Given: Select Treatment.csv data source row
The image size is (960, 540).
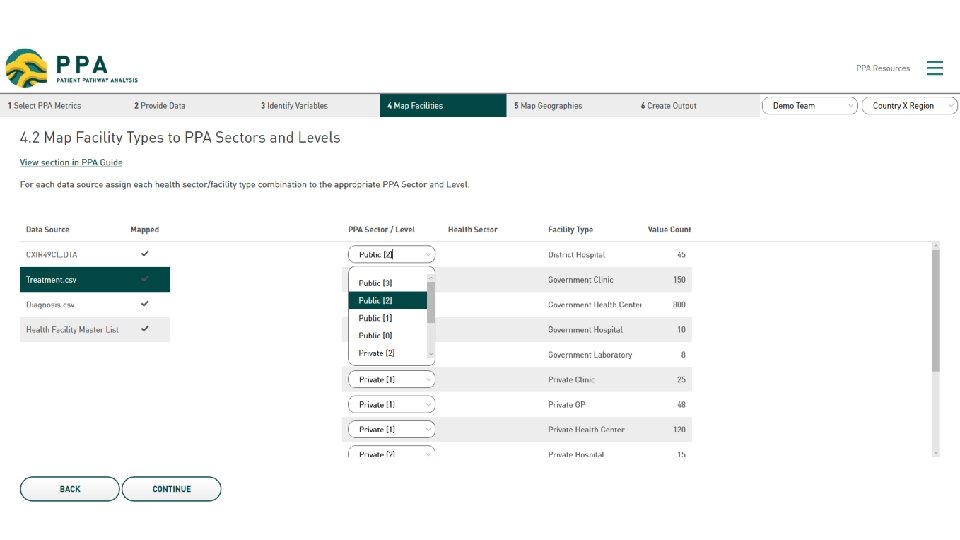Looking at the screenshot, I should 95,279.
